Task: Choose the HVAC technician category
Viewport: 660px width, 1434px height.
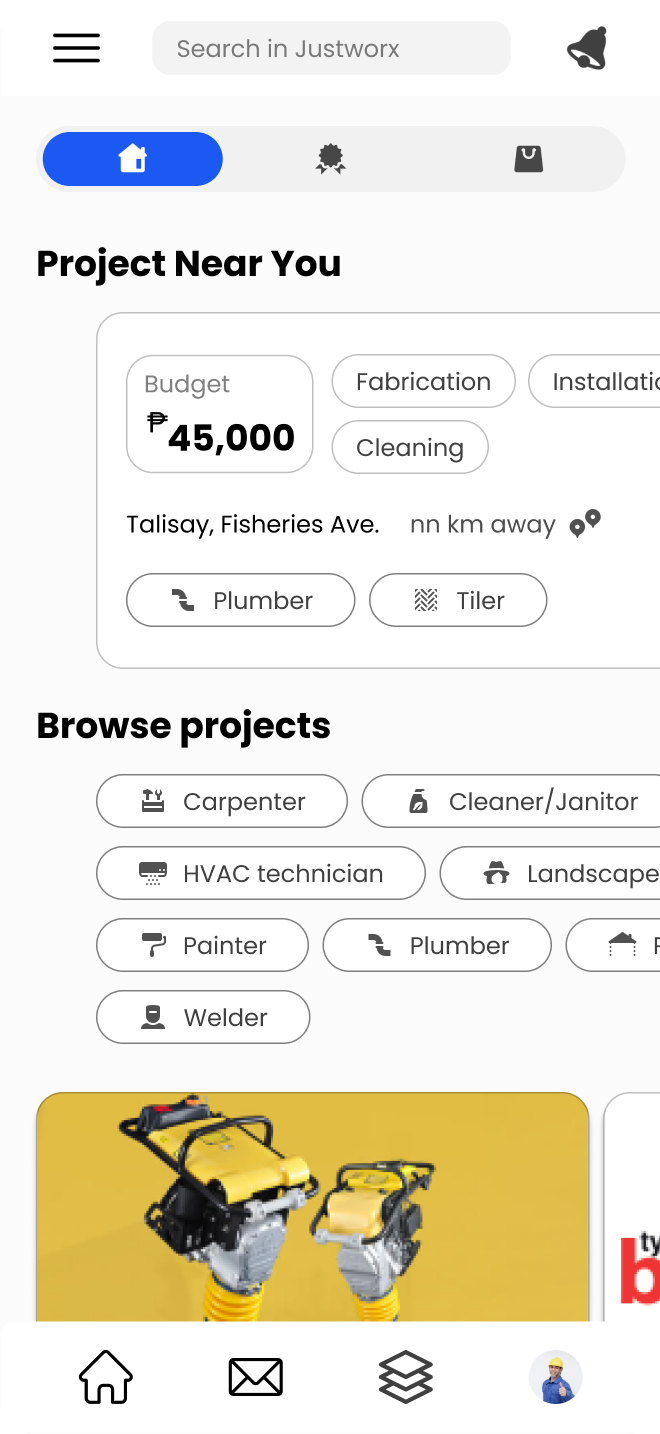Action: 261,873
